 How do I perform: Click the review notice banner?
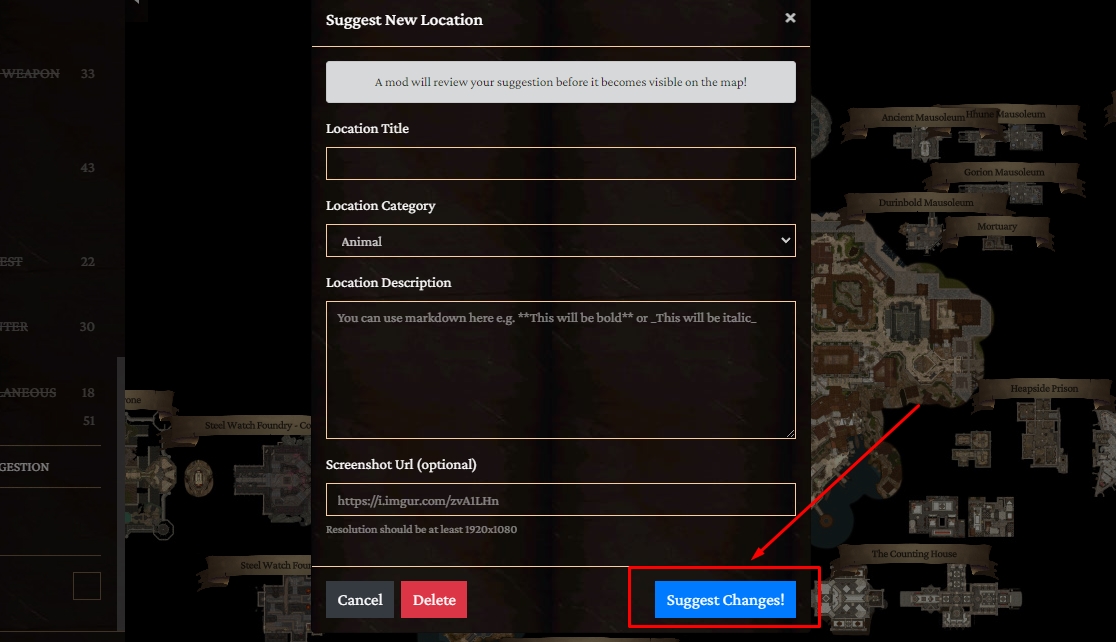tap(561, 82)
